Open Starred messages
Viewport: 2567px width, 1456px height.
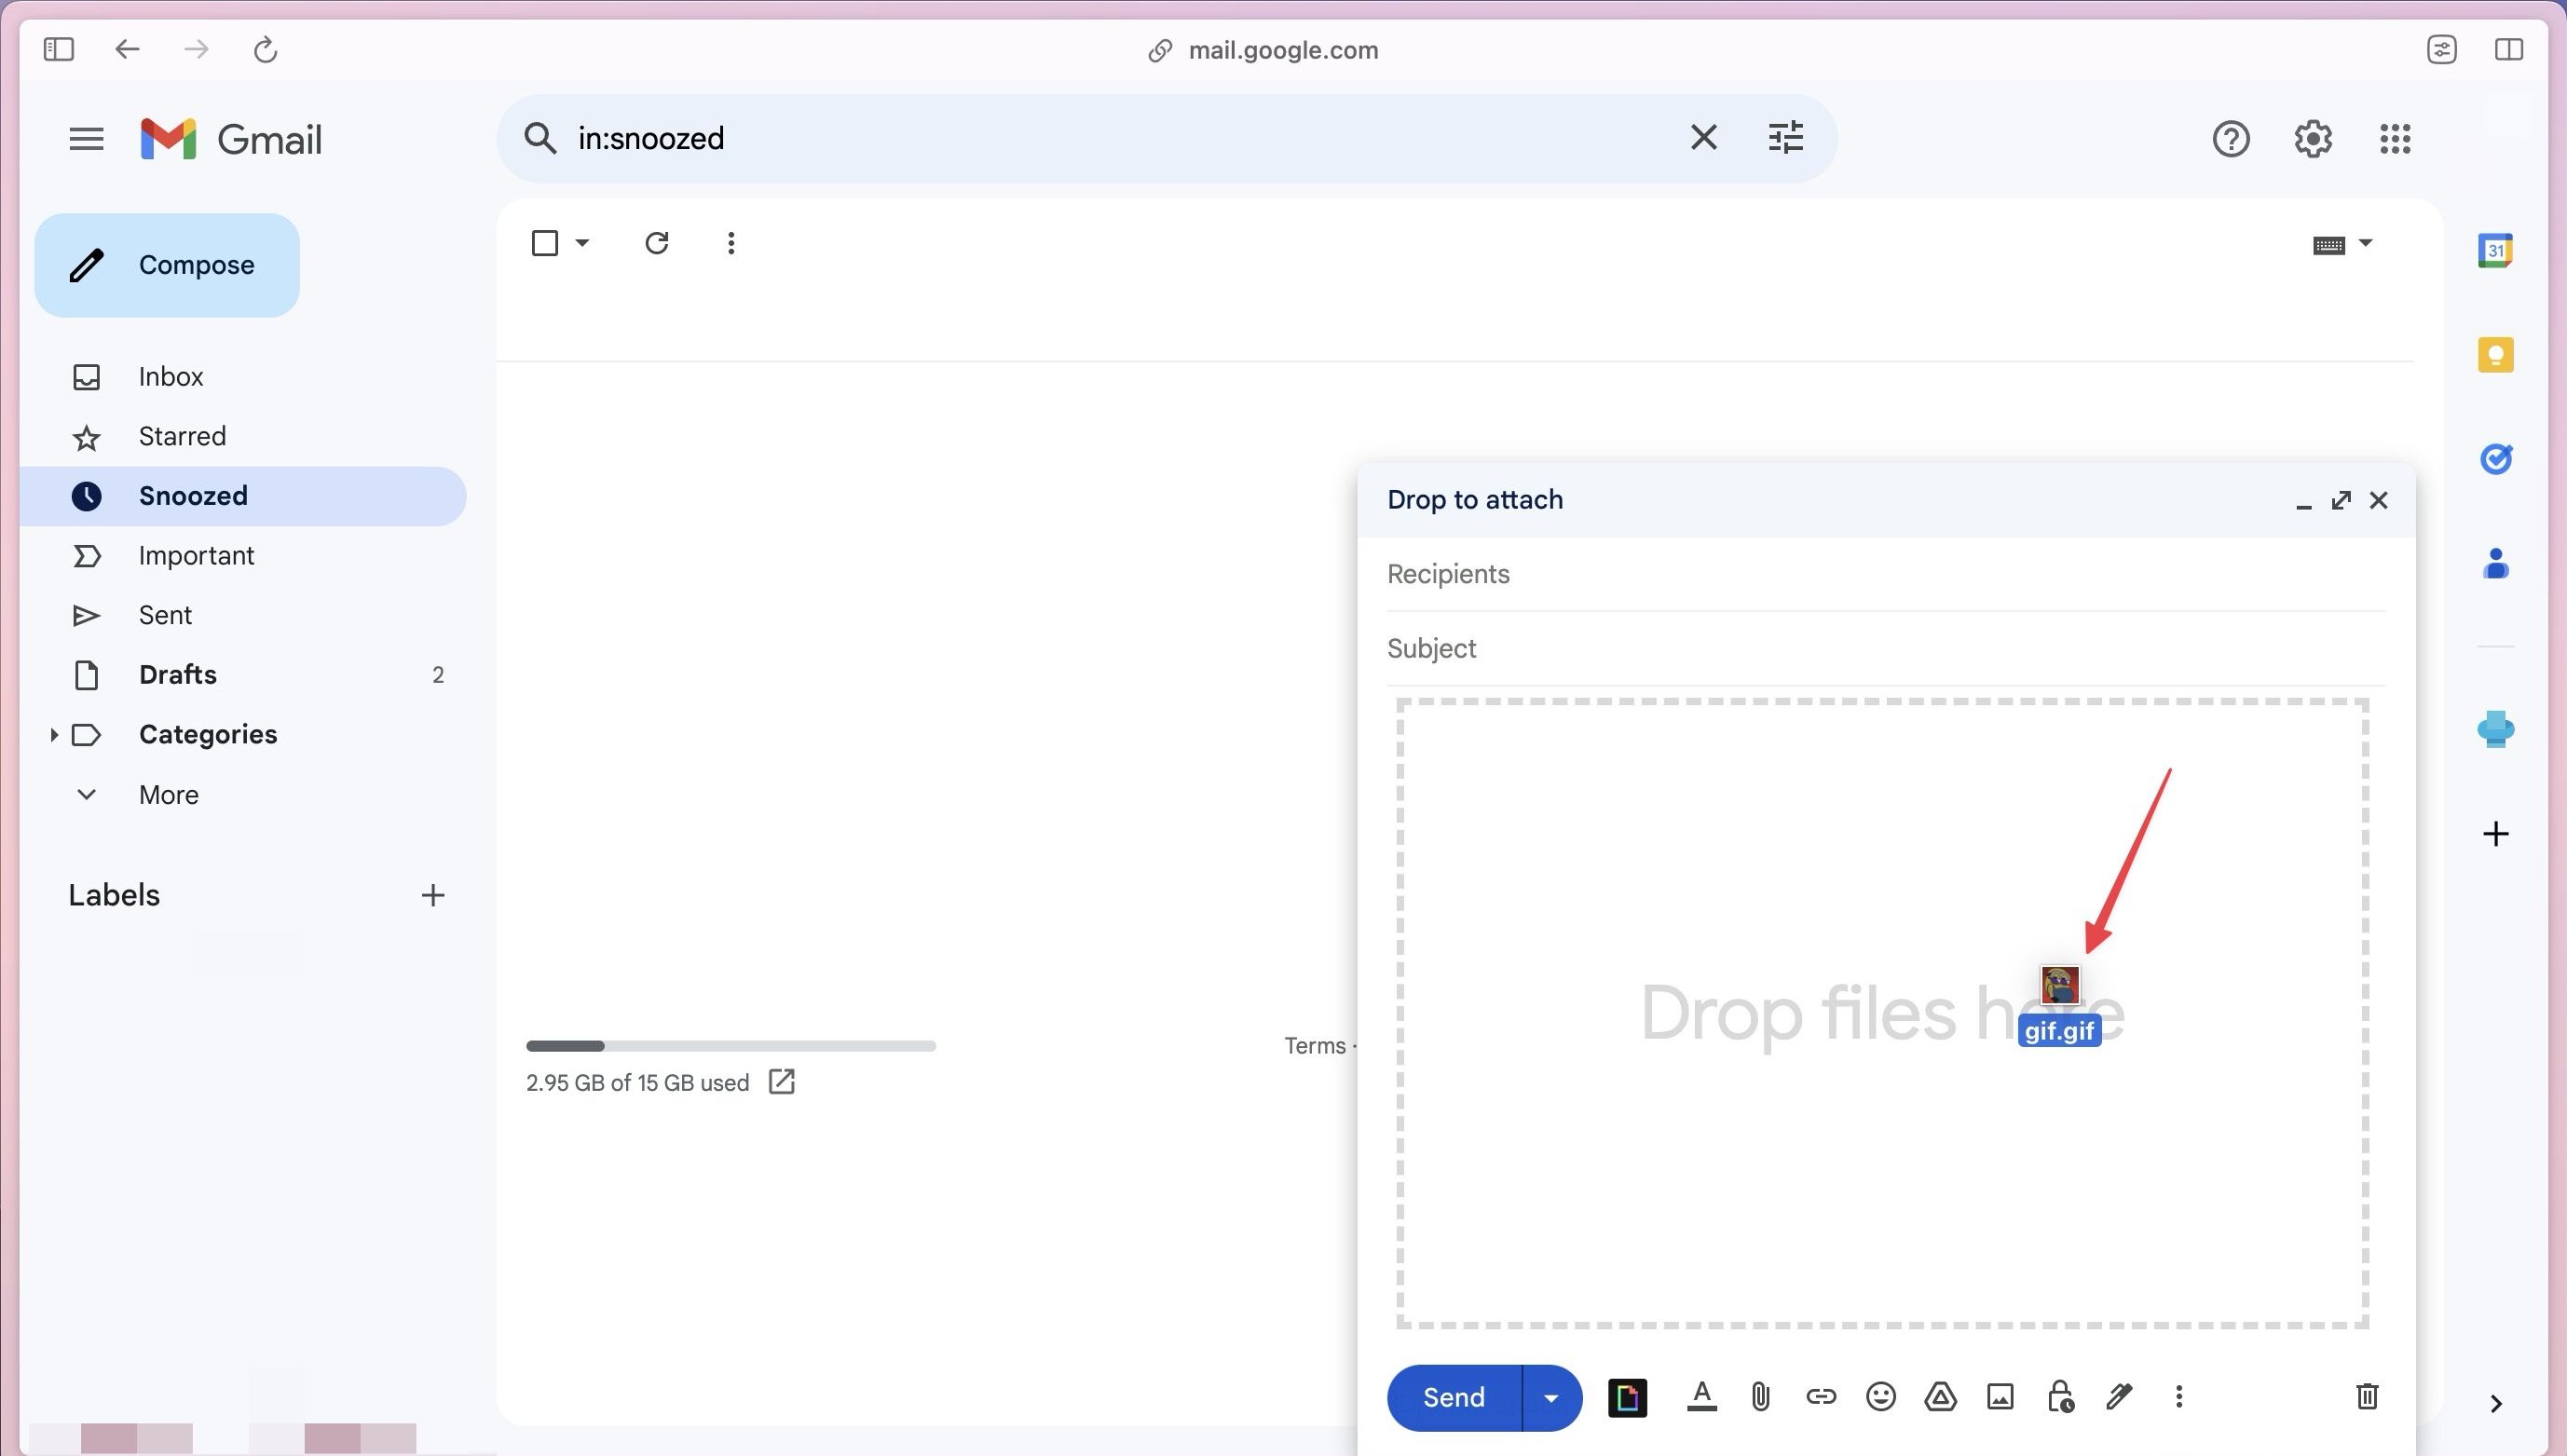243,437
